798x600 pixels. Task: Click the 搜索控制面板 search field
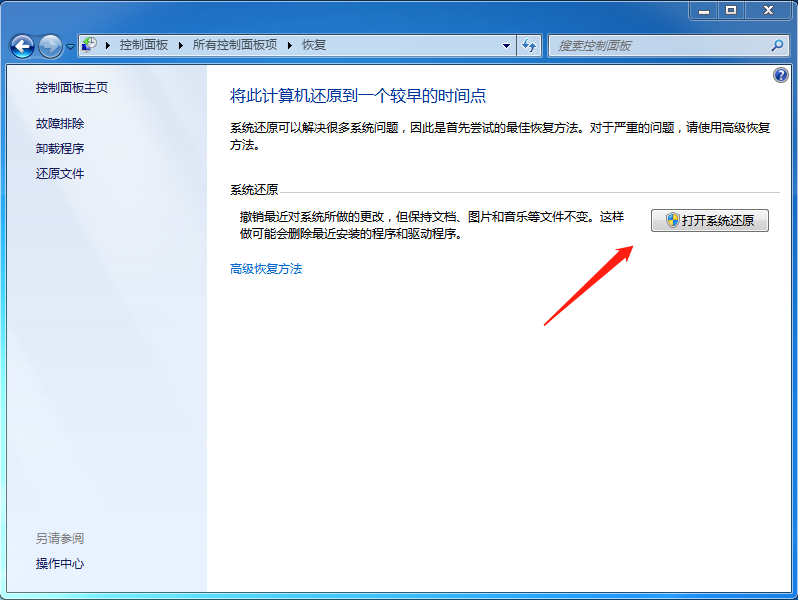[662, 46]
